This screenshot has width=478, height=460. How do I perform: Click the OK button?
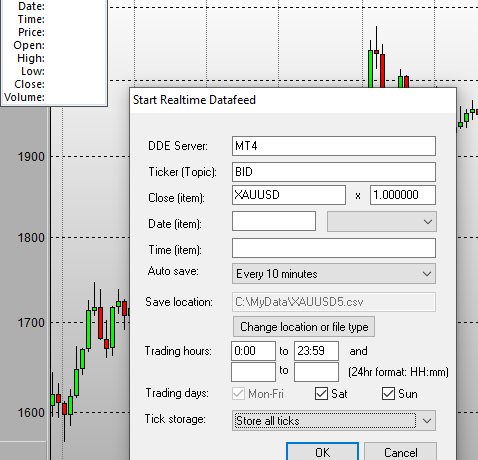click(x=322, y=452)
